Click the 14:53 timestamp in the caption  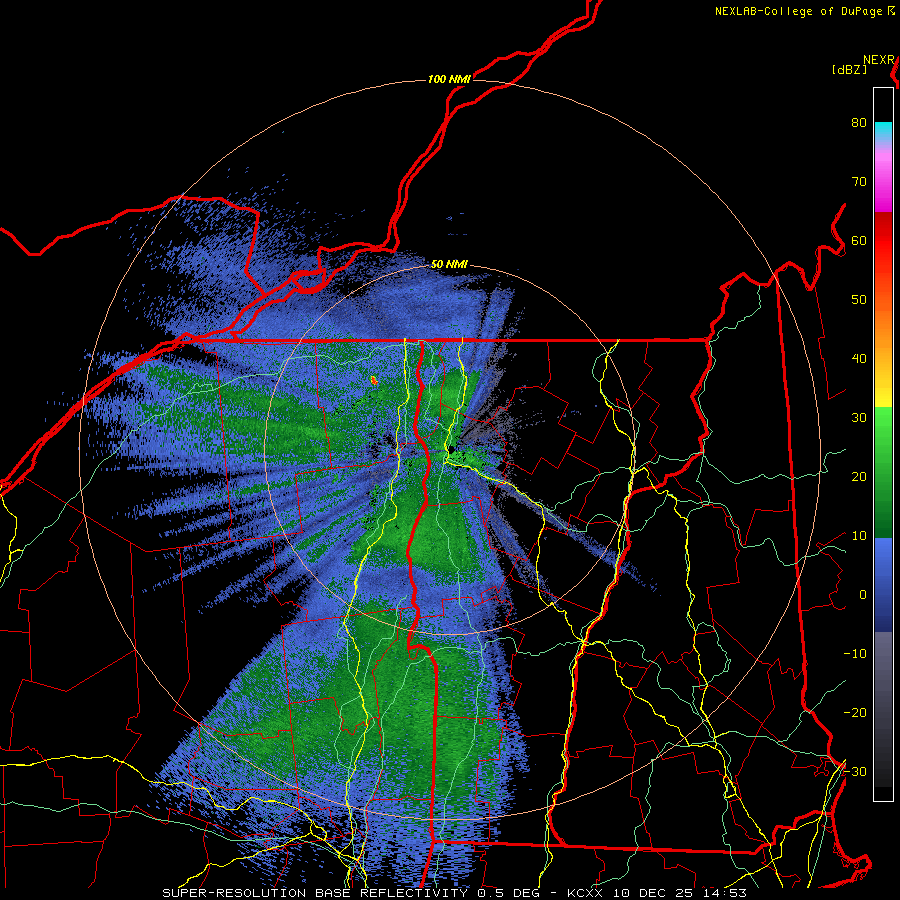[x=726, y=893]
